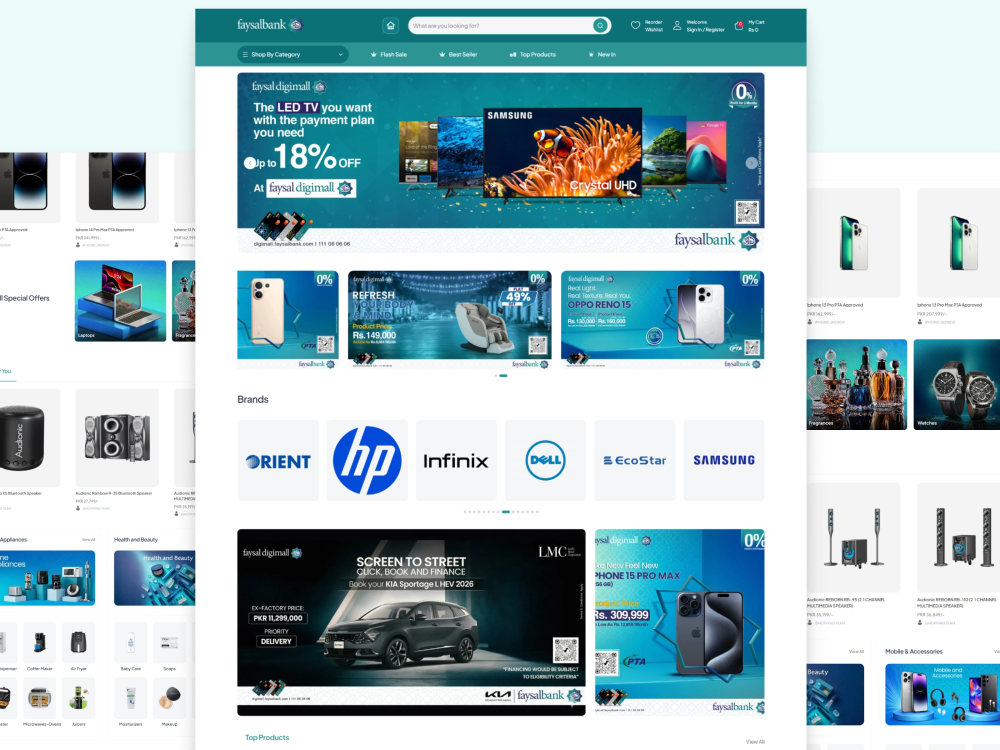Expand the Shop By Category dropdown
This screenshot has height=750, width=1000.
click(293, 55)
